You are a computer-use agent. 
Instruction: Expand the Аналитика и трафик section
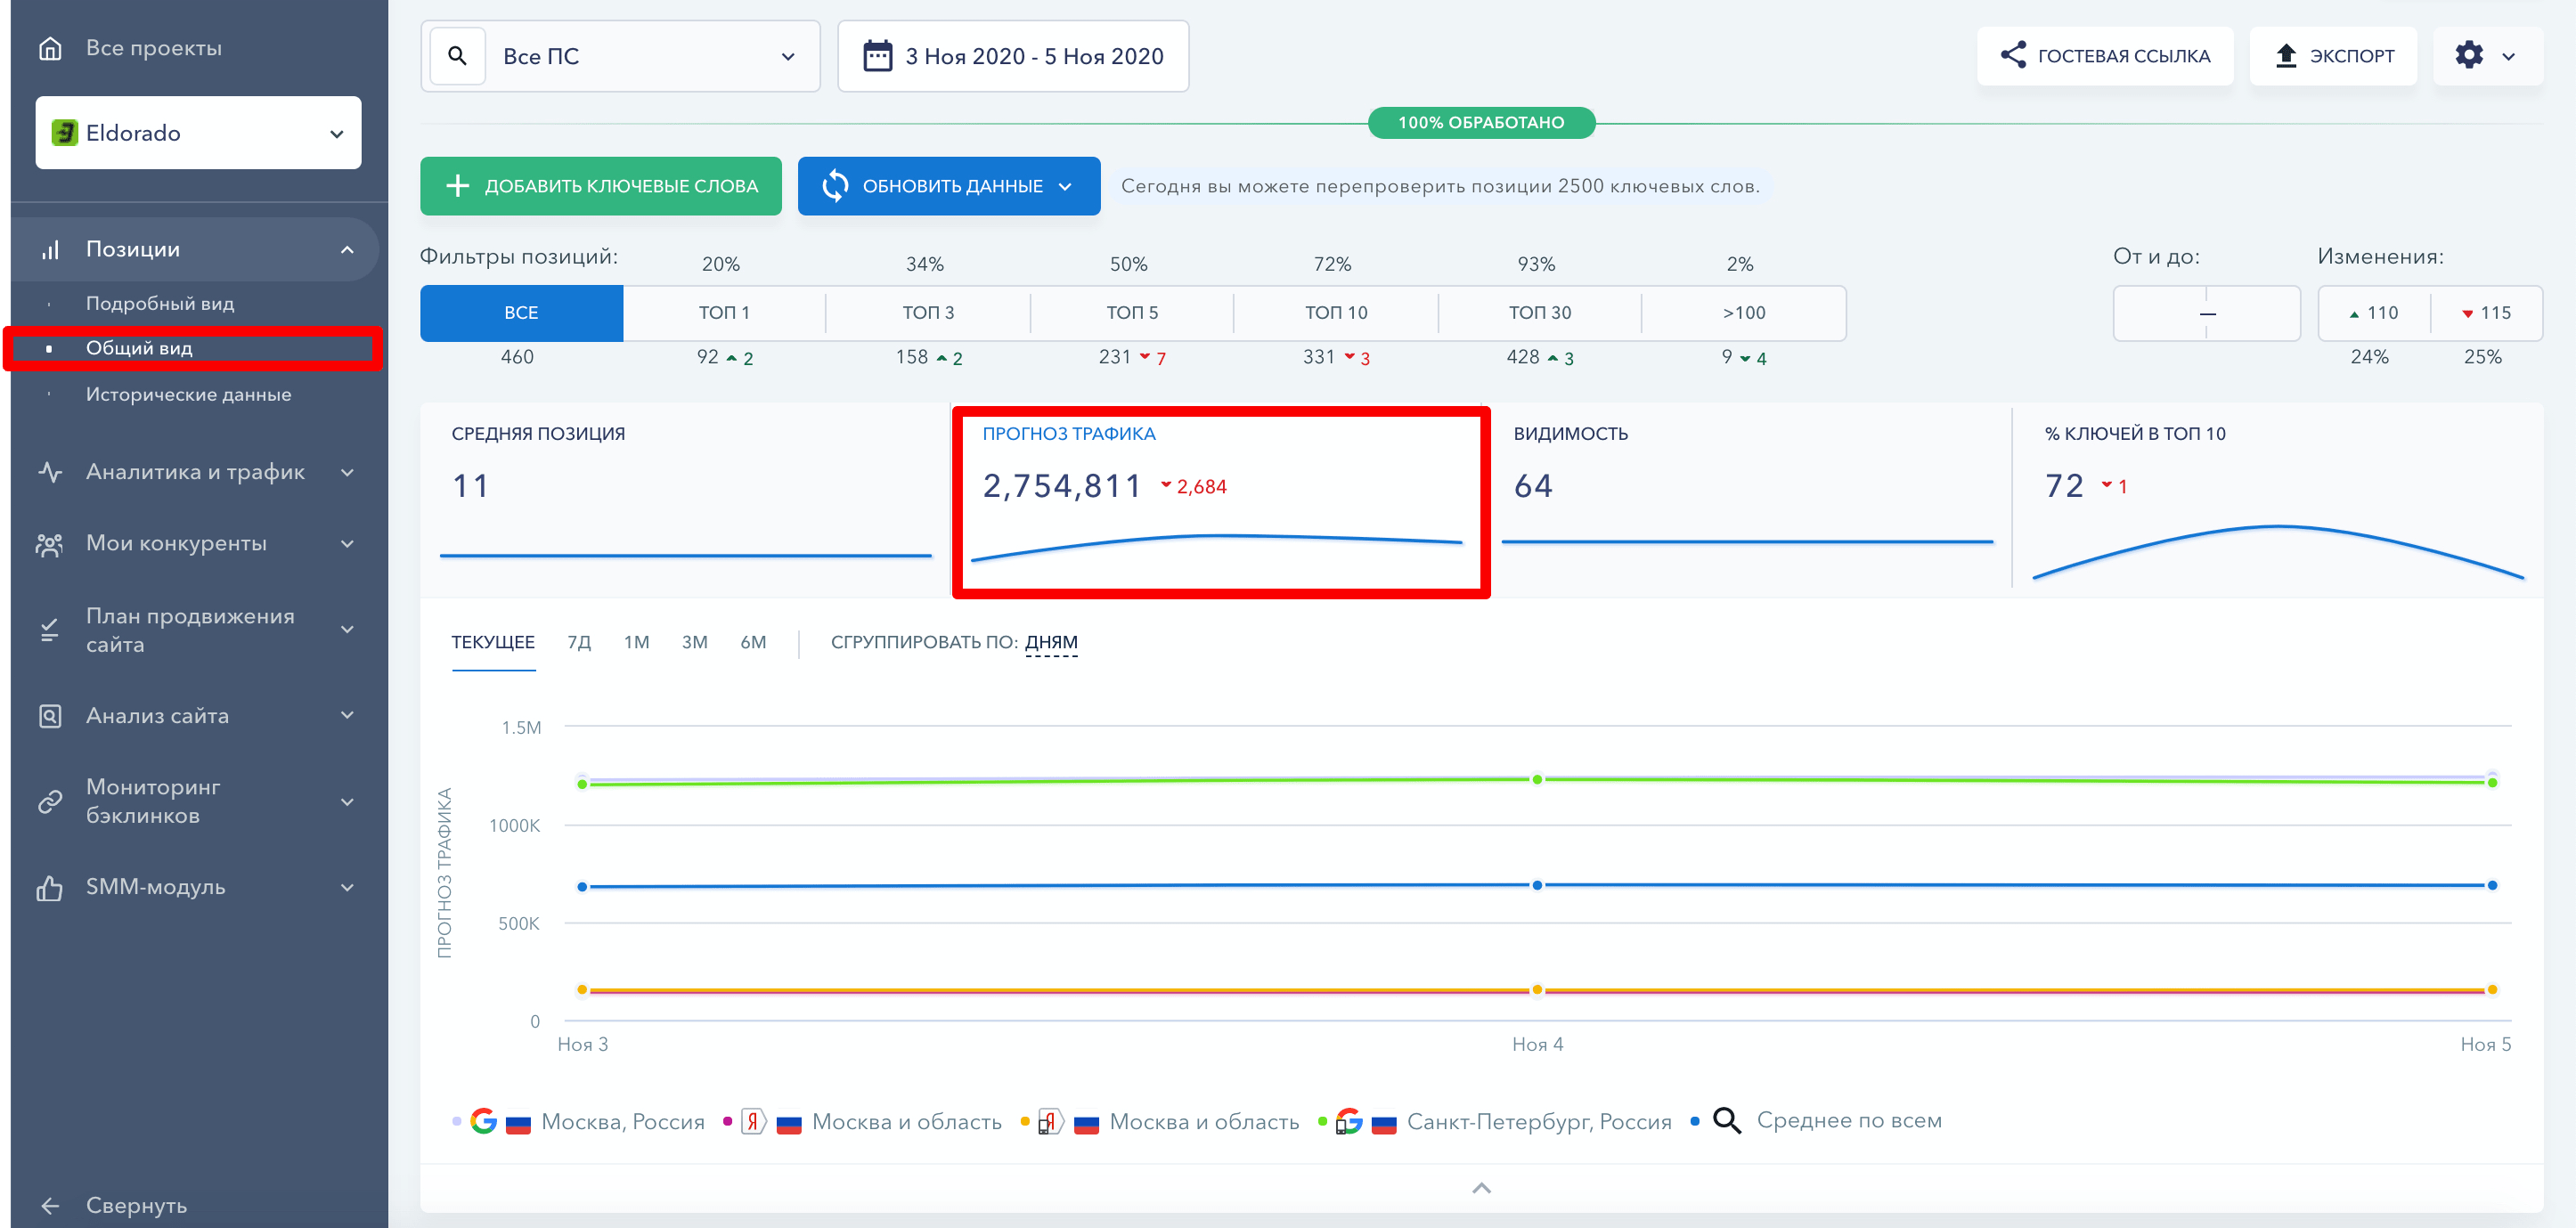pos(347,473)
